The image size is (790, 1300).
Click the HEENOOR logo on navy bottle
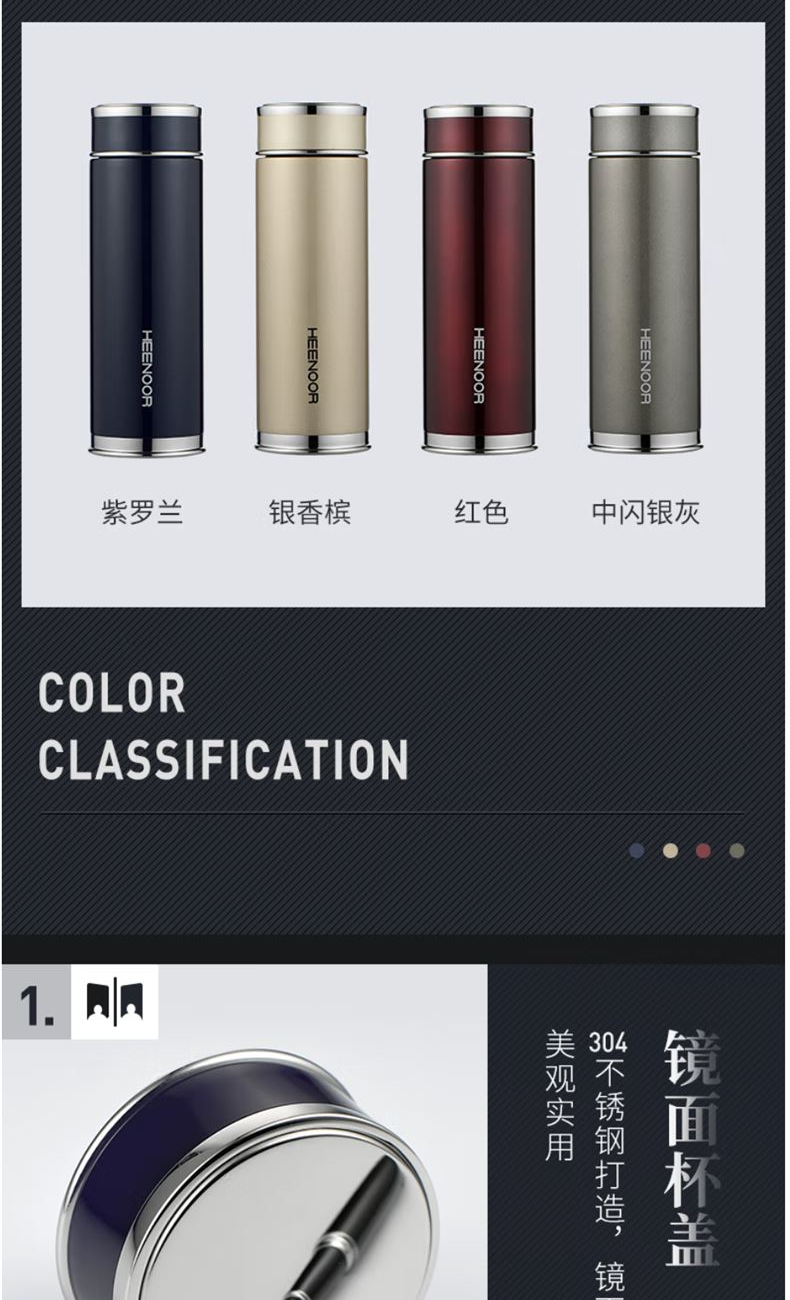[146, 368]
